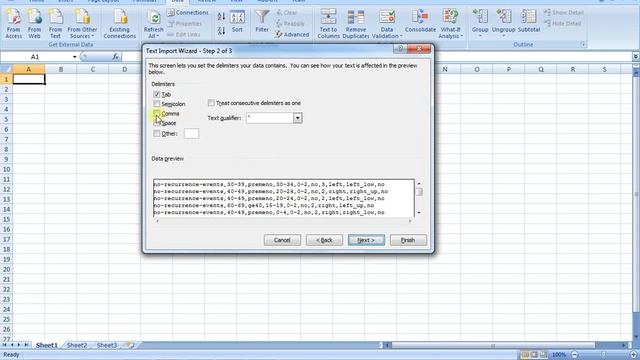Viewport: 640px width, 360px height.
Task: Click the Next button in wizard
Action: pos(366,240)
